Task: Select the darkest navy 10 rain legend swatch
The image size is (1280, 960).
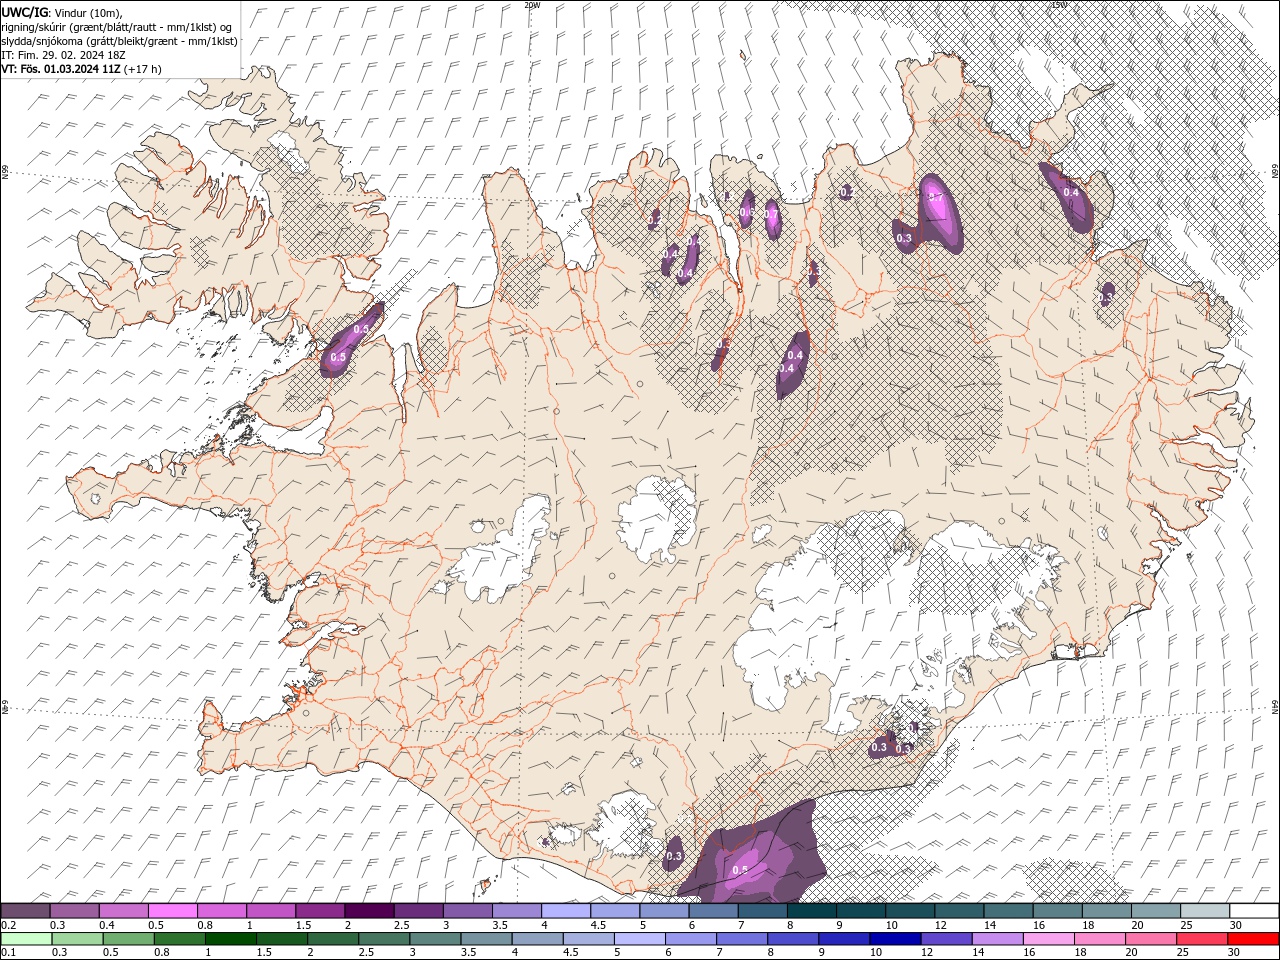Action: (x=895, y=939)
